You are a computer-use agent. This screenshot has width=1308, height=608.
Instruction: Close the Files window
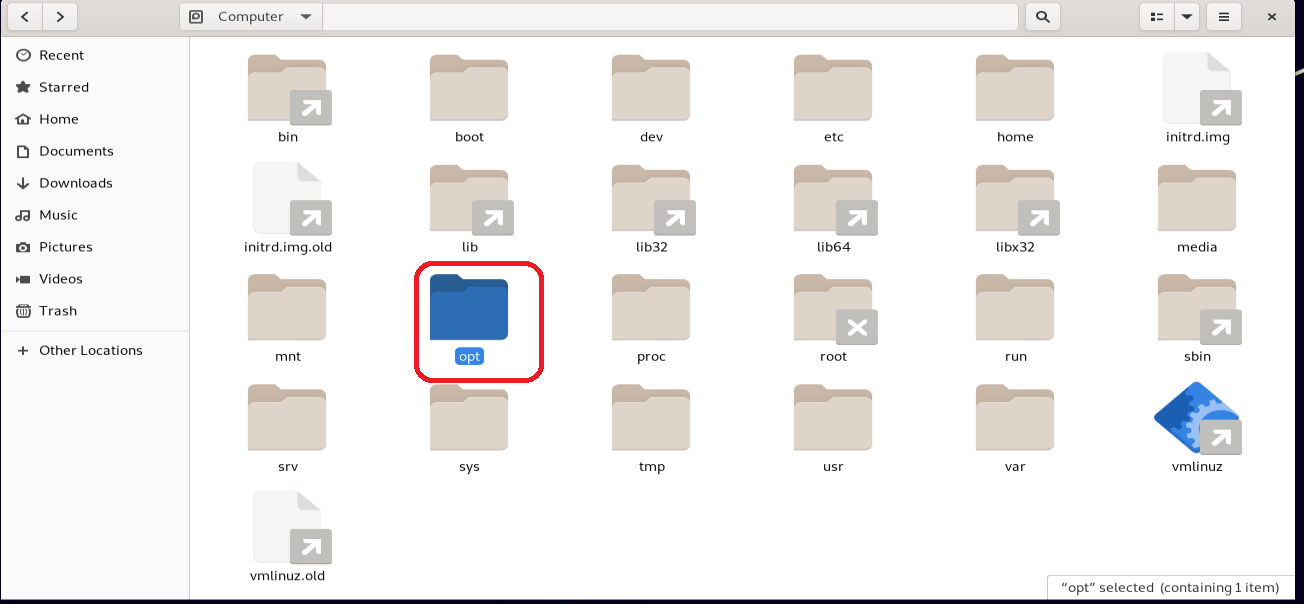point(1272,16)
